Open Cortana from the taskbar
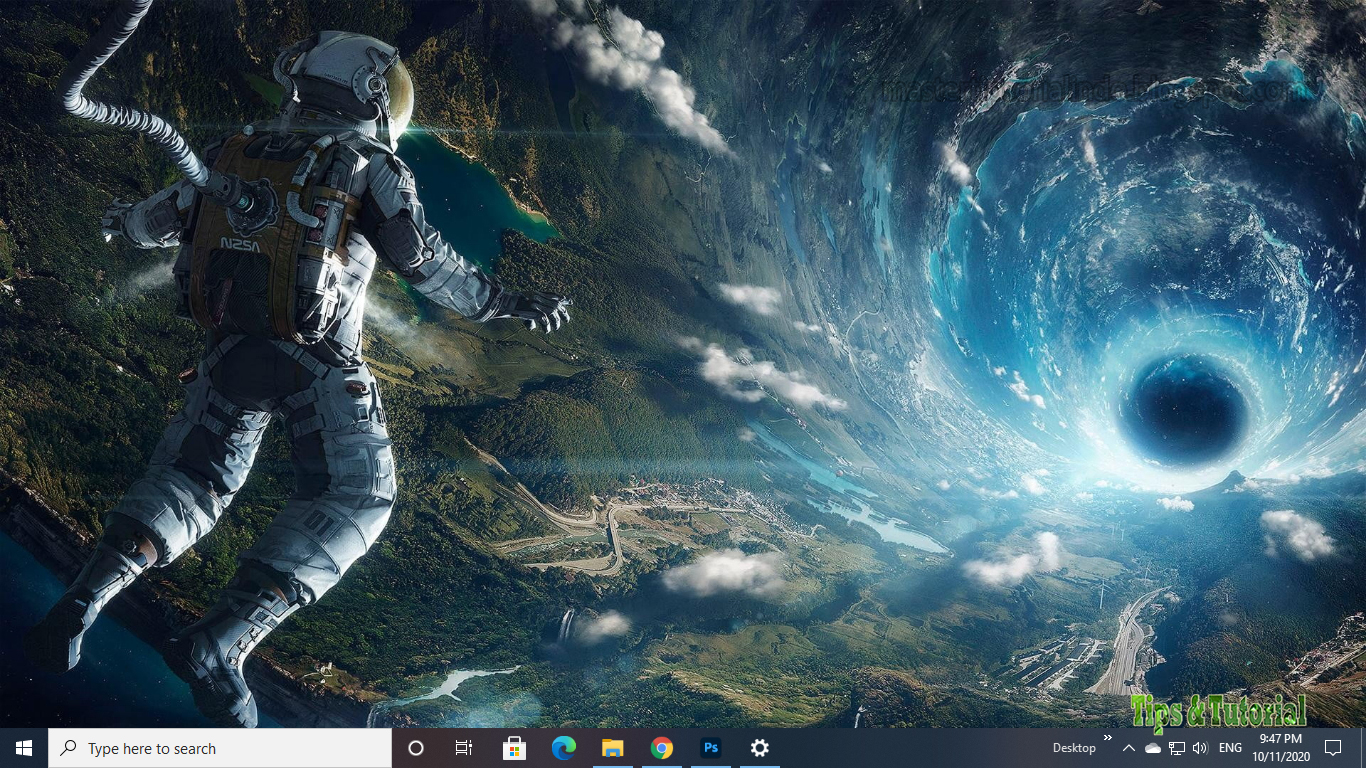 point(416,748)
